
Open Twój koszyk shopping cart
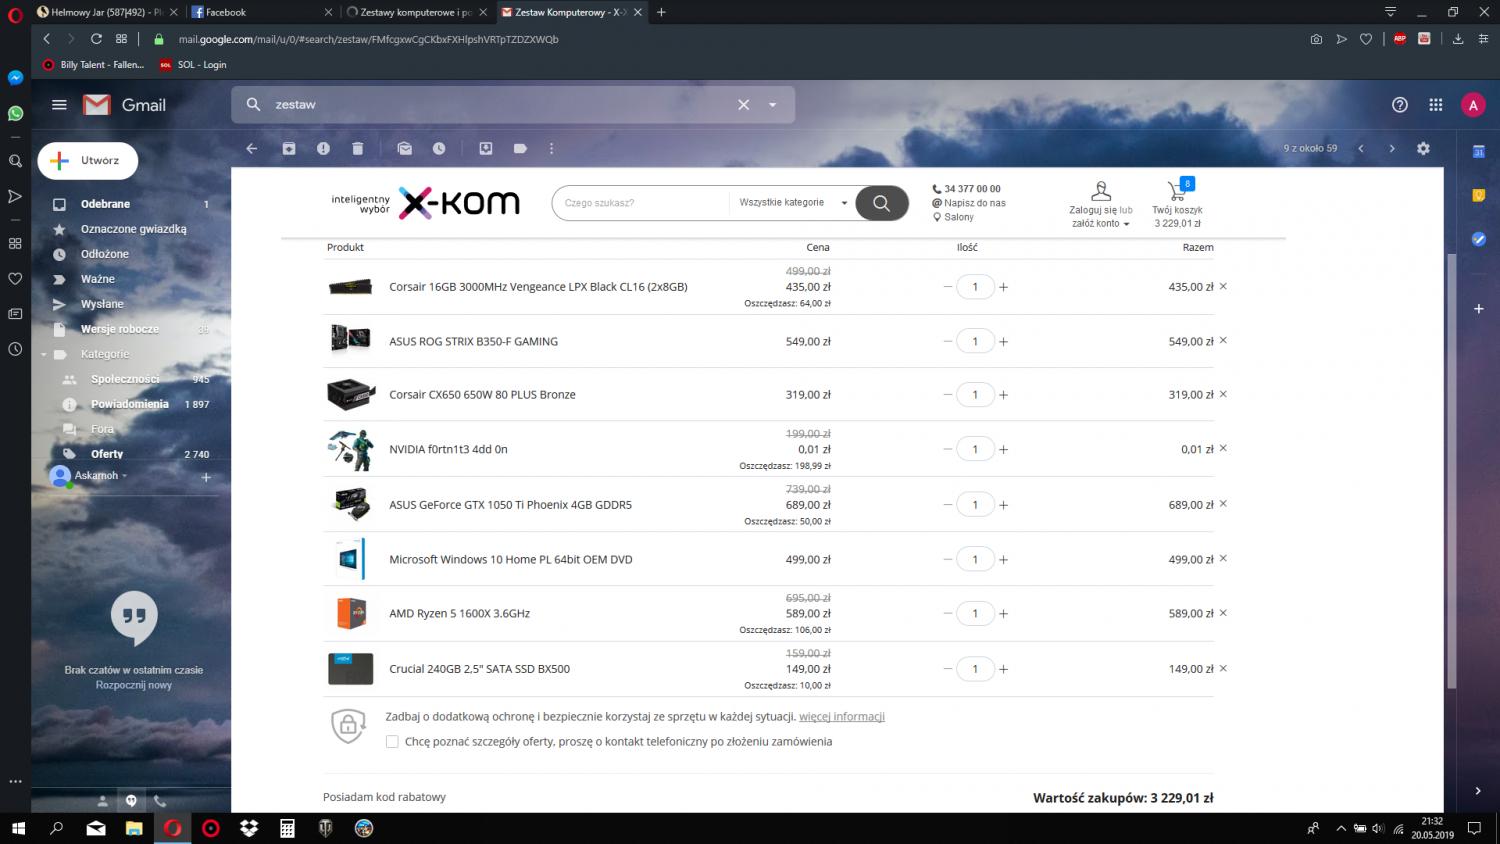click(1177, 204)
